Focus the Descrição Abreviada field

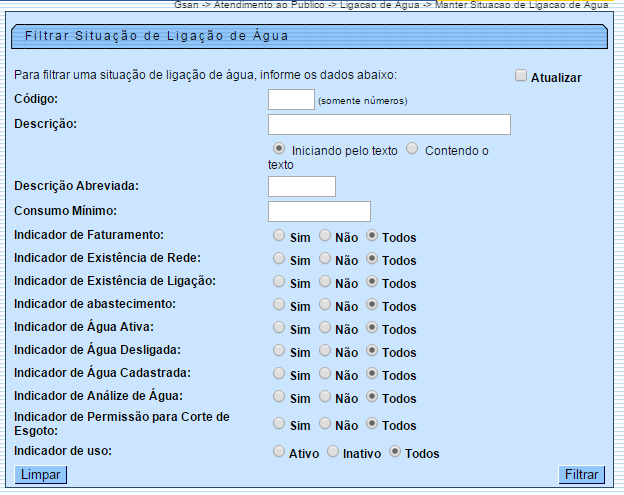click(x=302, y=187)
